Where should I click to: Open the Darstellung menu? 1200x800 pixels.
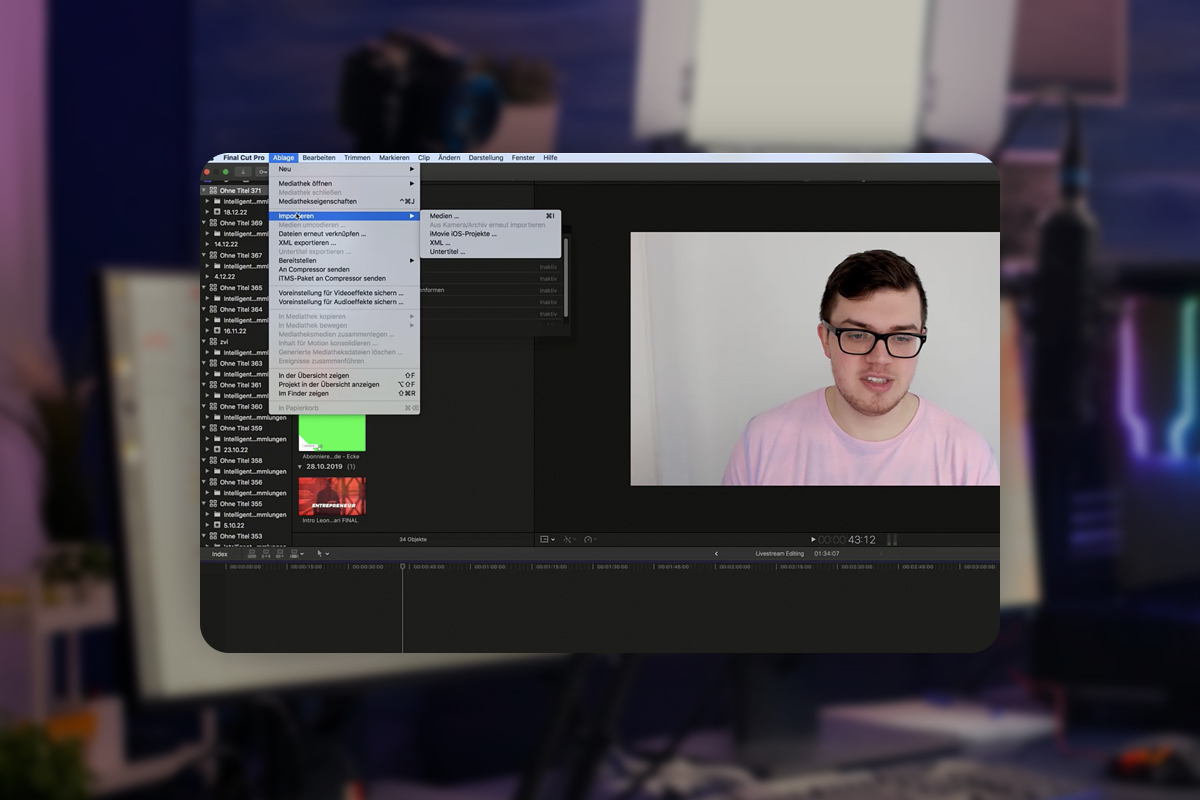(x=486, y=158)
